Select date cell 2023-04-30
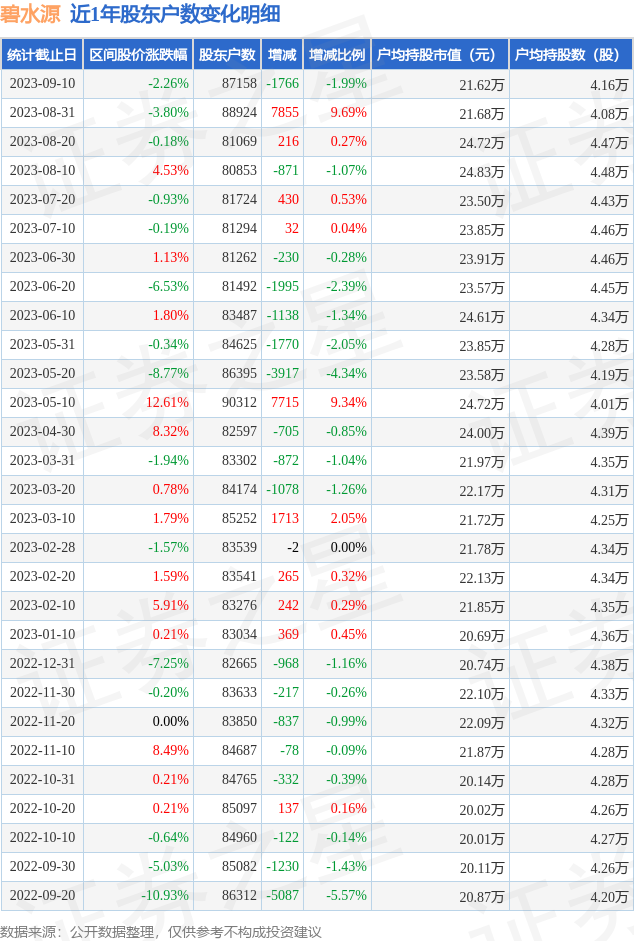The height and width of the screenshot is (941, 634). (x=43, y=431)
